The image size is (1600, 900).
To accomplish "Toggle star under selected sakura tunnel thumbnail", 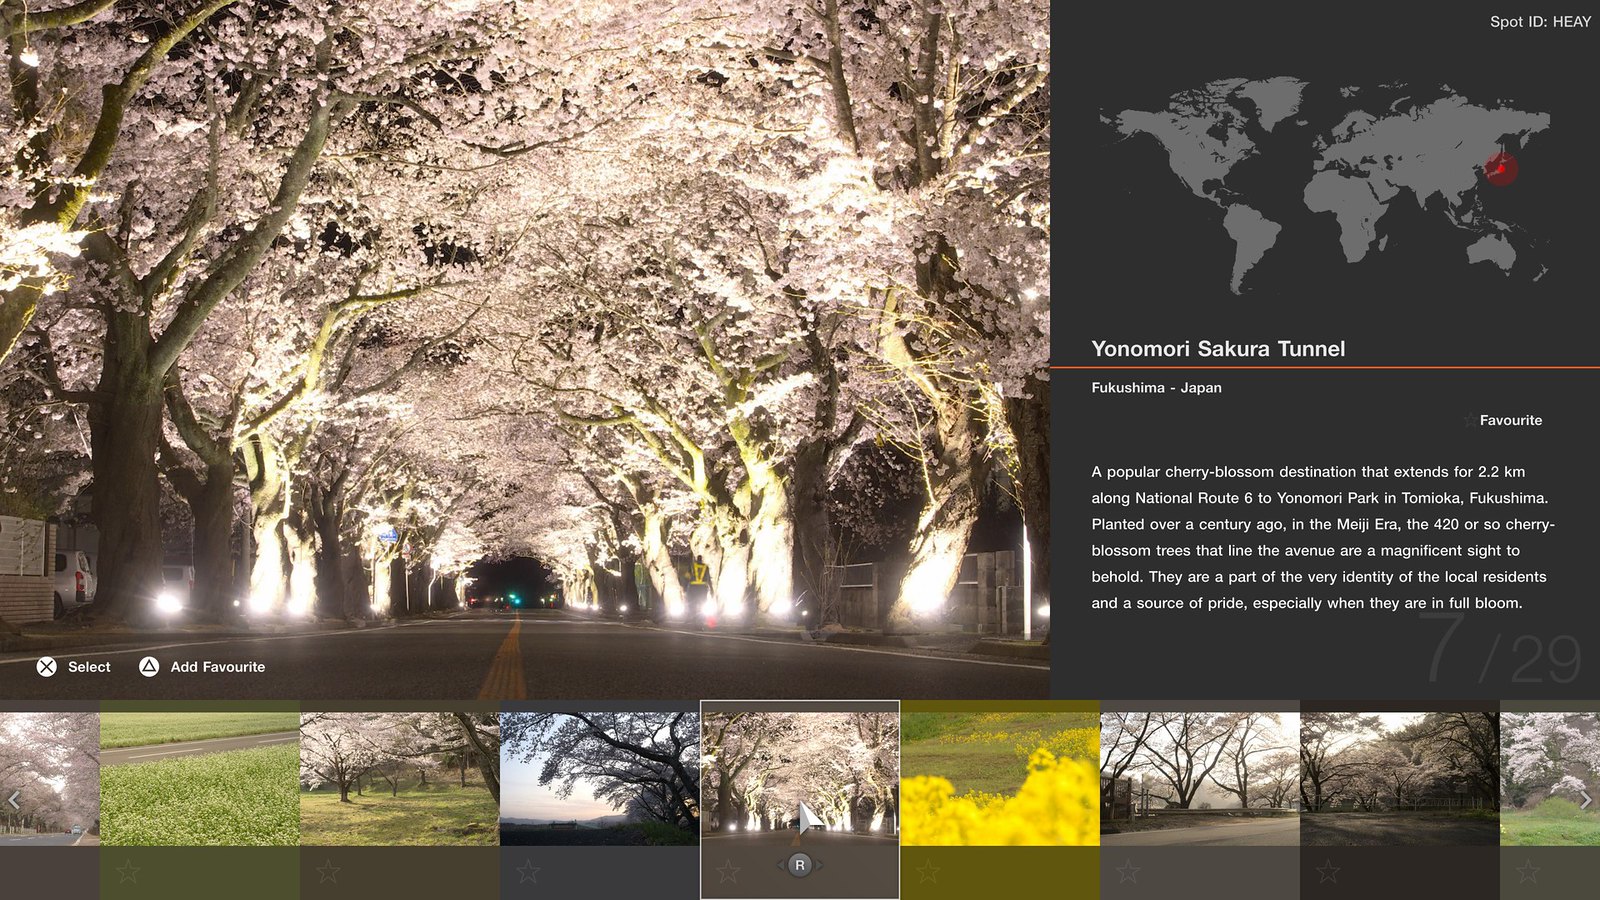I will (x=728, y=871).
